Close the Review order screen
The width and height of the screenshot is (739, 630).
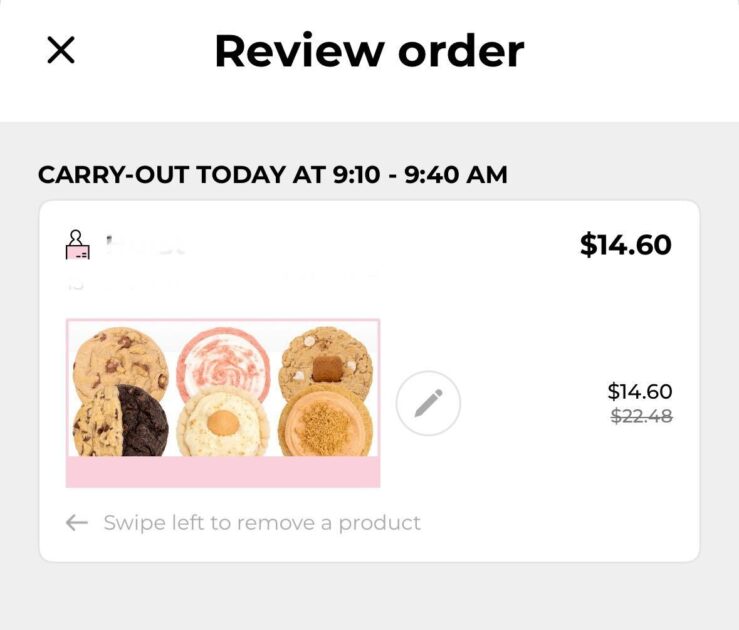coord(61,51)
